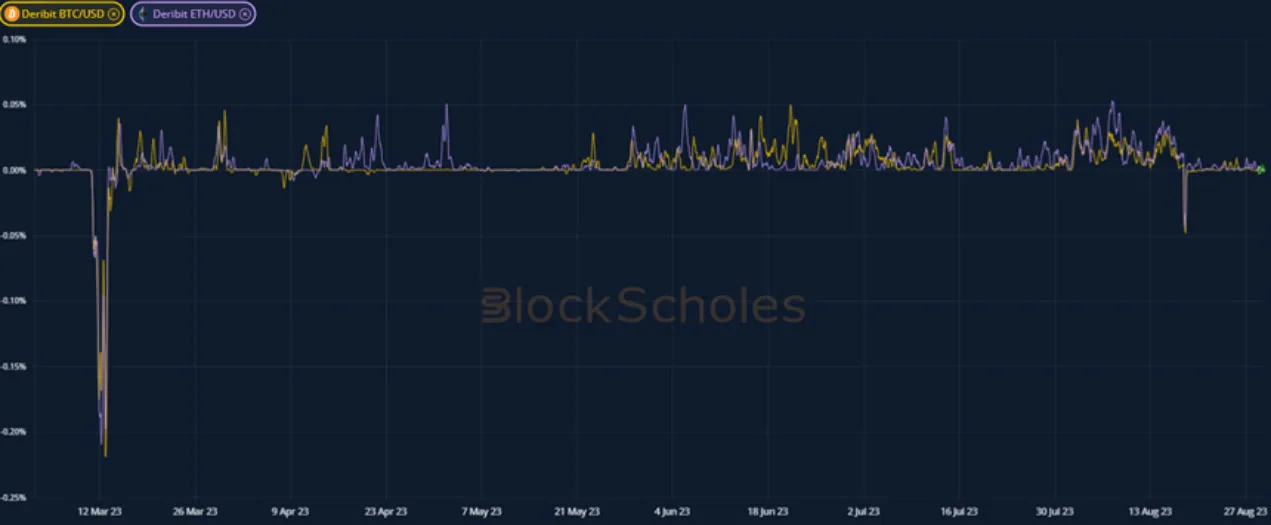Select the Deribit BTC/USD legend label
Screen dimensions: 1271x525
point(62,14)
